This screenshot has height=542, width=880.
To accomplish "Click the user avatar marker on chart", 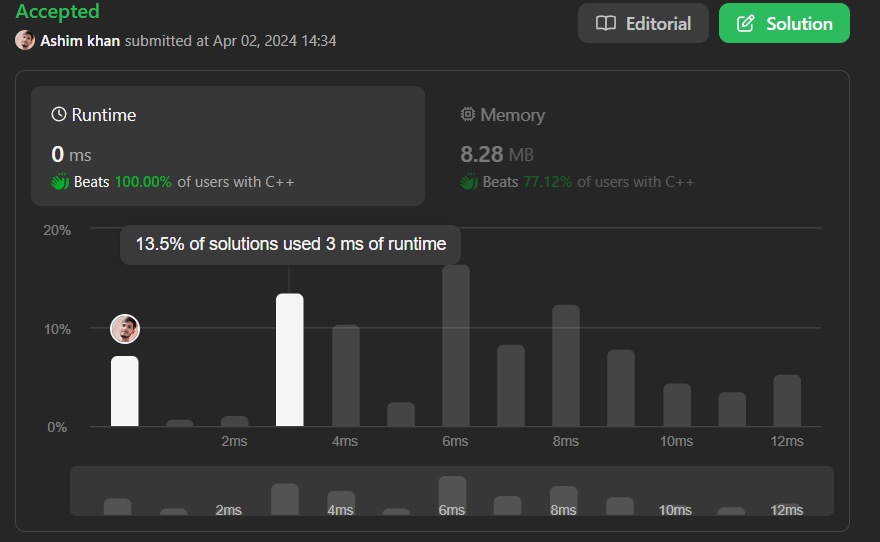I will (125, 329).
